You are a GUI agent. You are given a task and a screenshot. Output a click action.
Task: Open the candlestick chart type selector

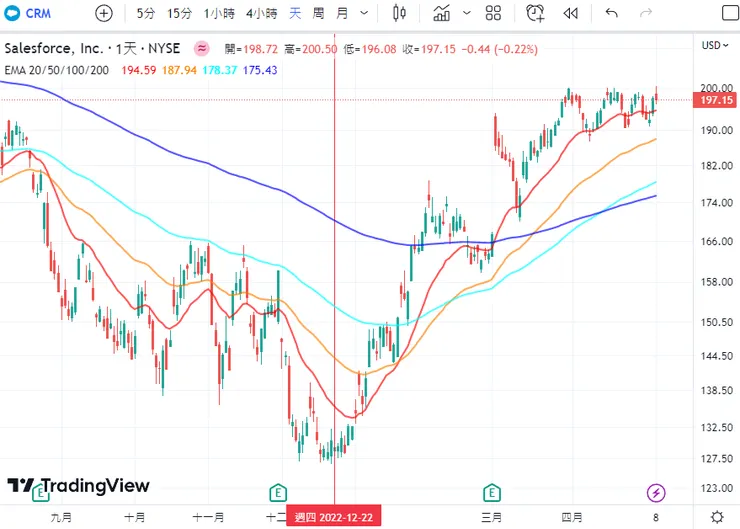tap(399, 13)
